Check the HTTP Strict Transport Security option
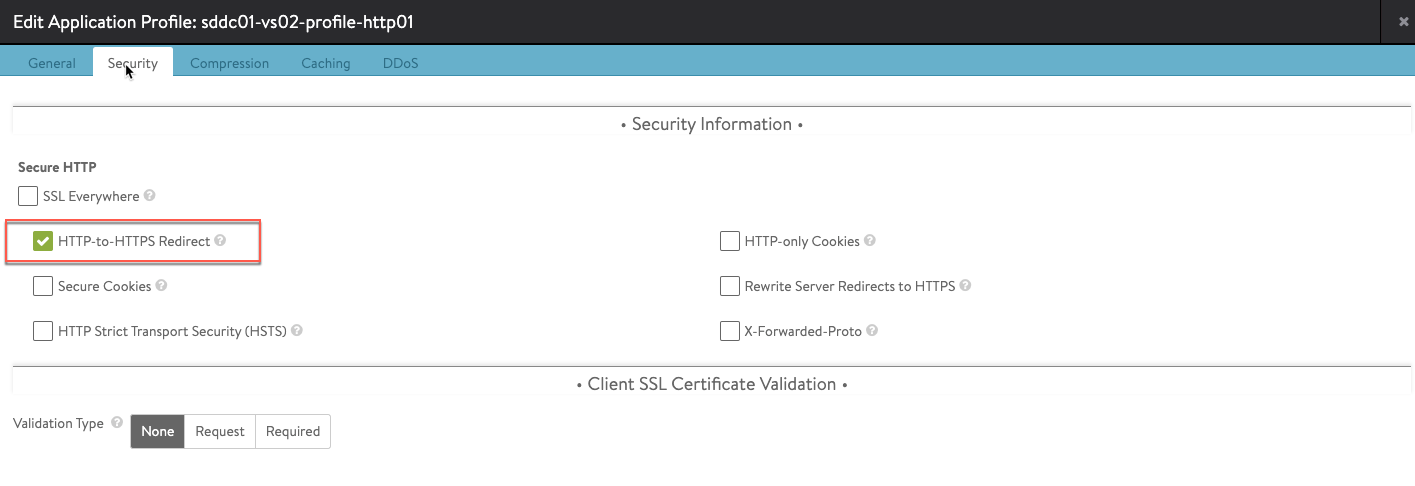The image size is (1415, 486). pos(43,331)
